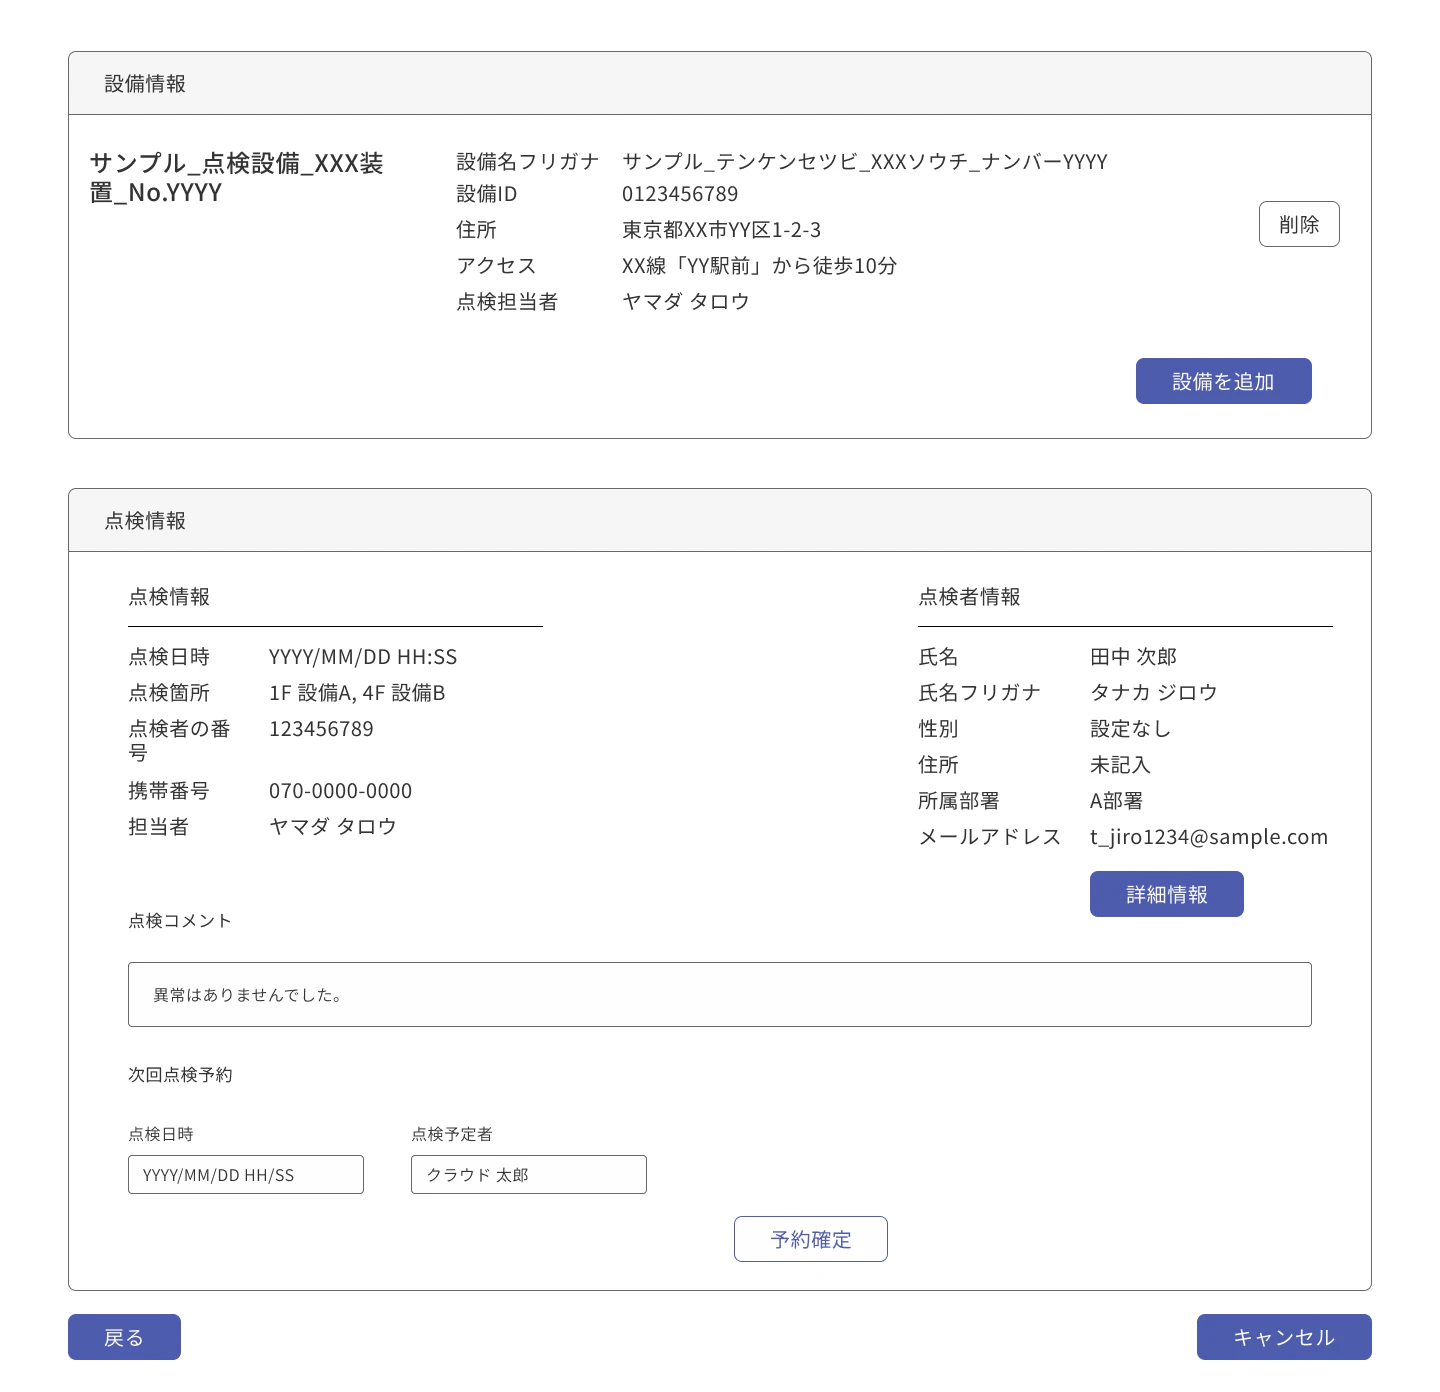Click the 設備を追加 button
Image resolution: width=1440 pixels, height=1392 pixels.
tap(1223, 381)
